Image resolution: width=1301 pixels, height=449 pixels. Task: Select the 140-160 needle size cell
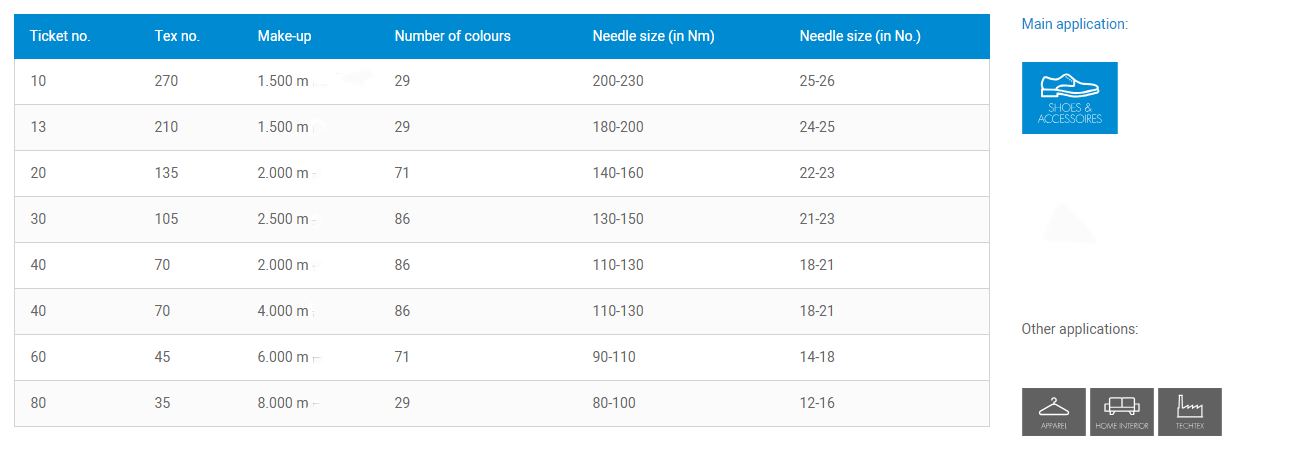click(618, 173)
